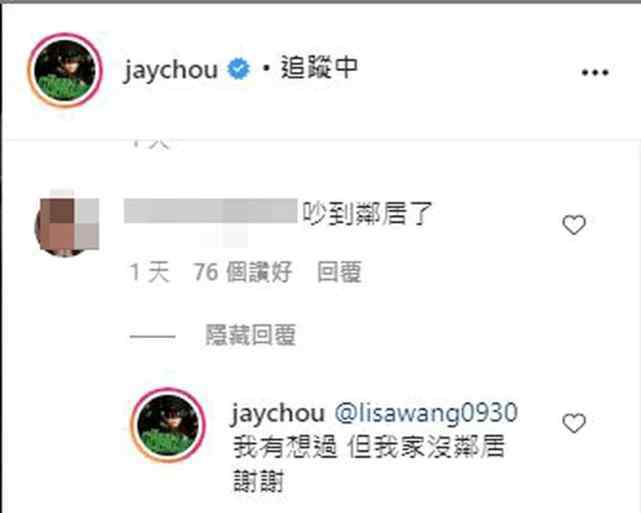Click the line beside 隱藏回覆

click(152, 337)
